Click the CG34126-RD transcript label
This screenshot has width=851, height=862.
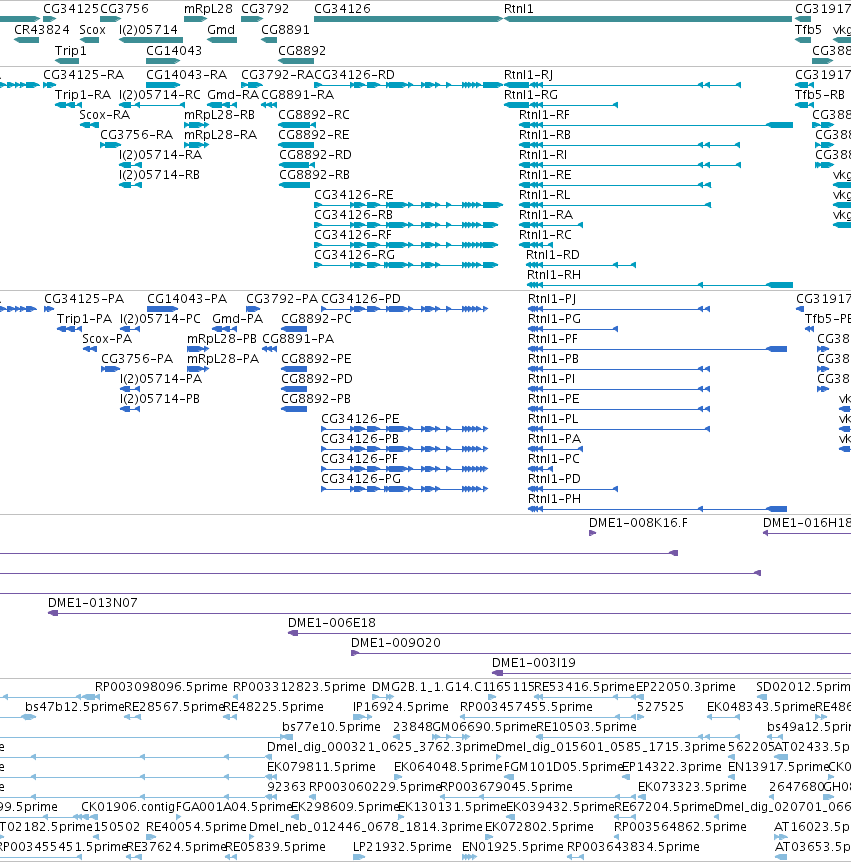tap(355, 75)
